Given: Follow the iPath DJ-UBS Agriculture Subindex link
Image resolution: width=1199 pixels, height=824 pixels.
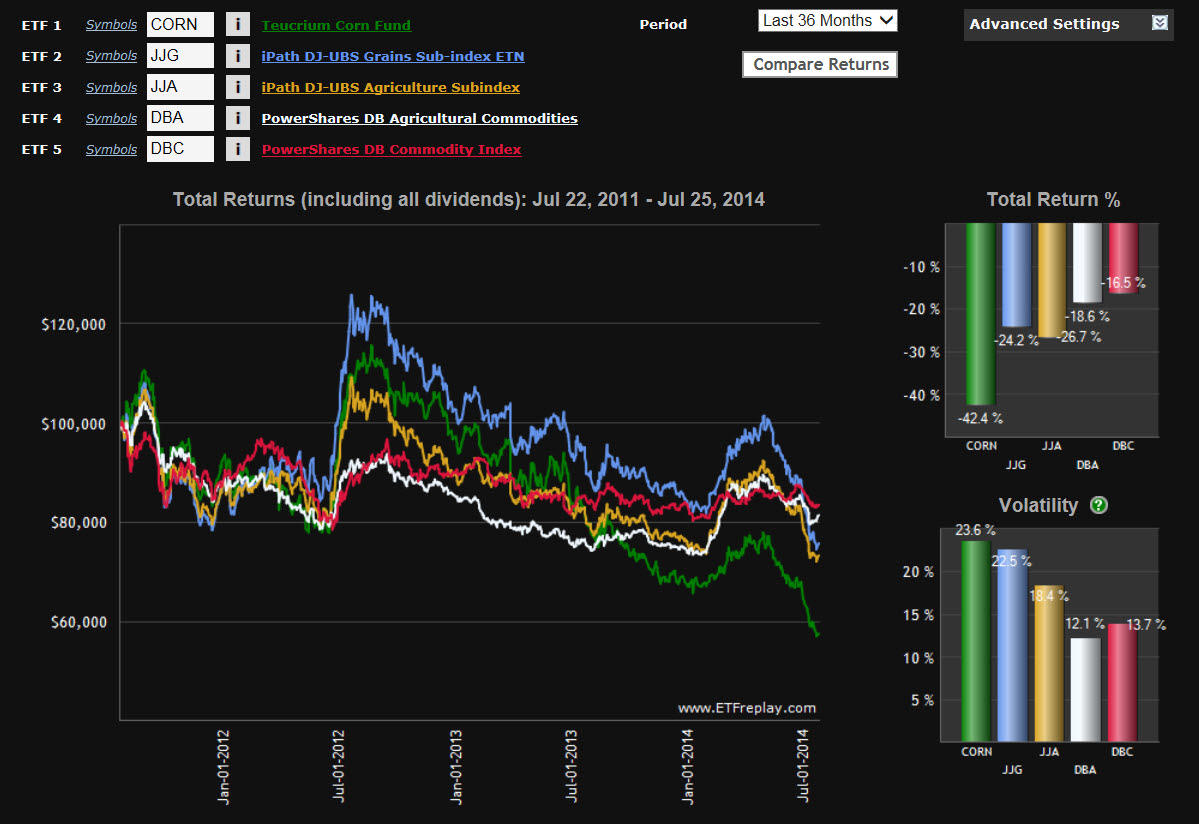Looking at the screenshot, I should 390,88.
